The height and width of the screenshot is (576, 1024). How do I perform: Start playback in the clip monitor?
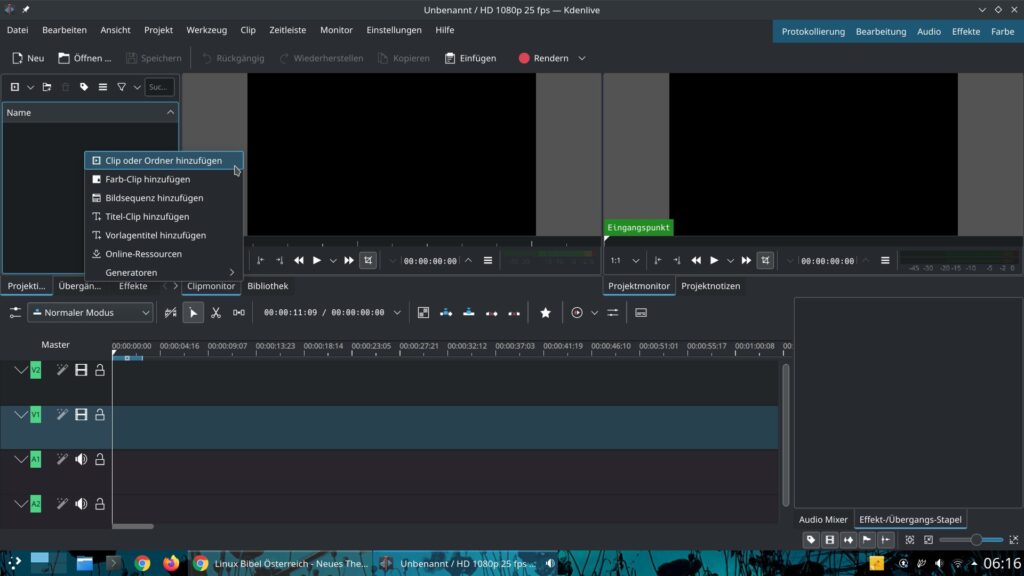[x=317, y=261]
